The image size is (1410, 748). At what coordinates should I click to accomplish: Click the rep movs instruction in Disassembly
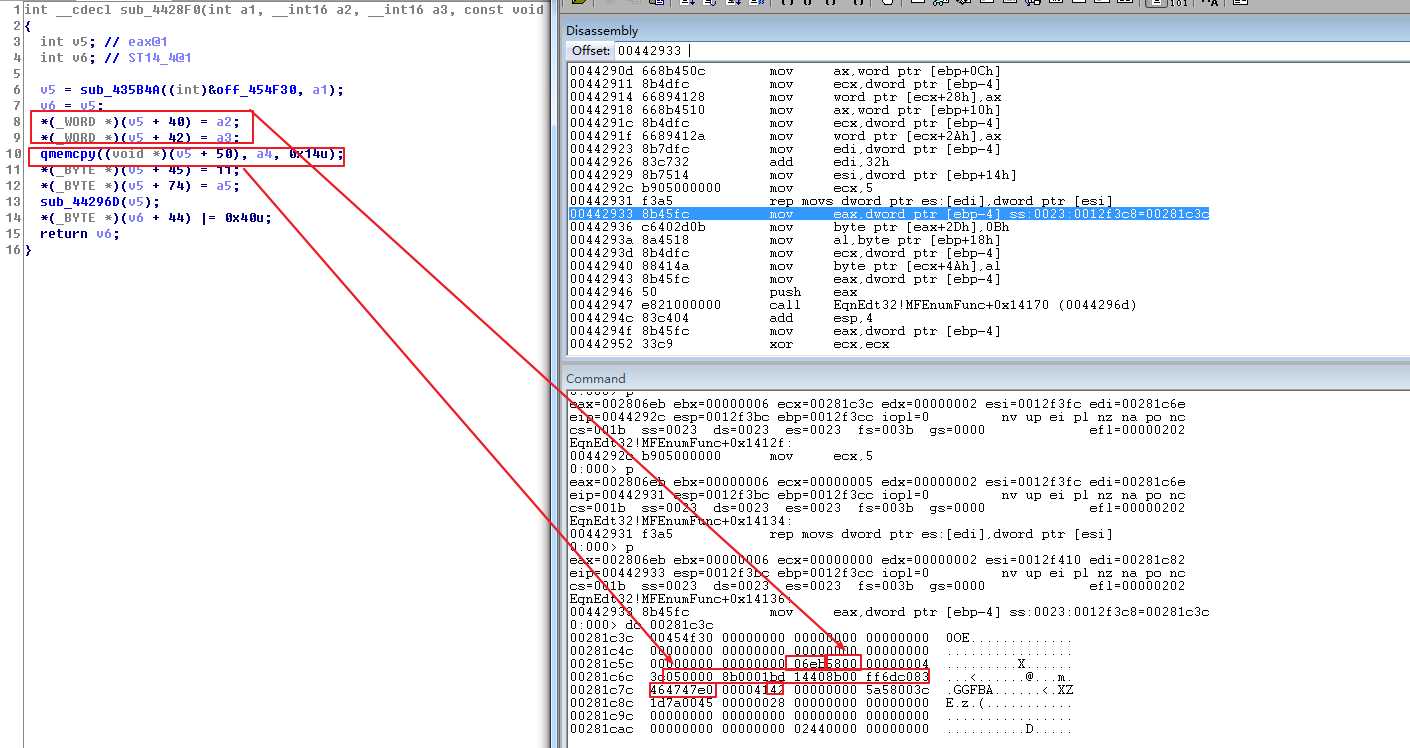841,201
